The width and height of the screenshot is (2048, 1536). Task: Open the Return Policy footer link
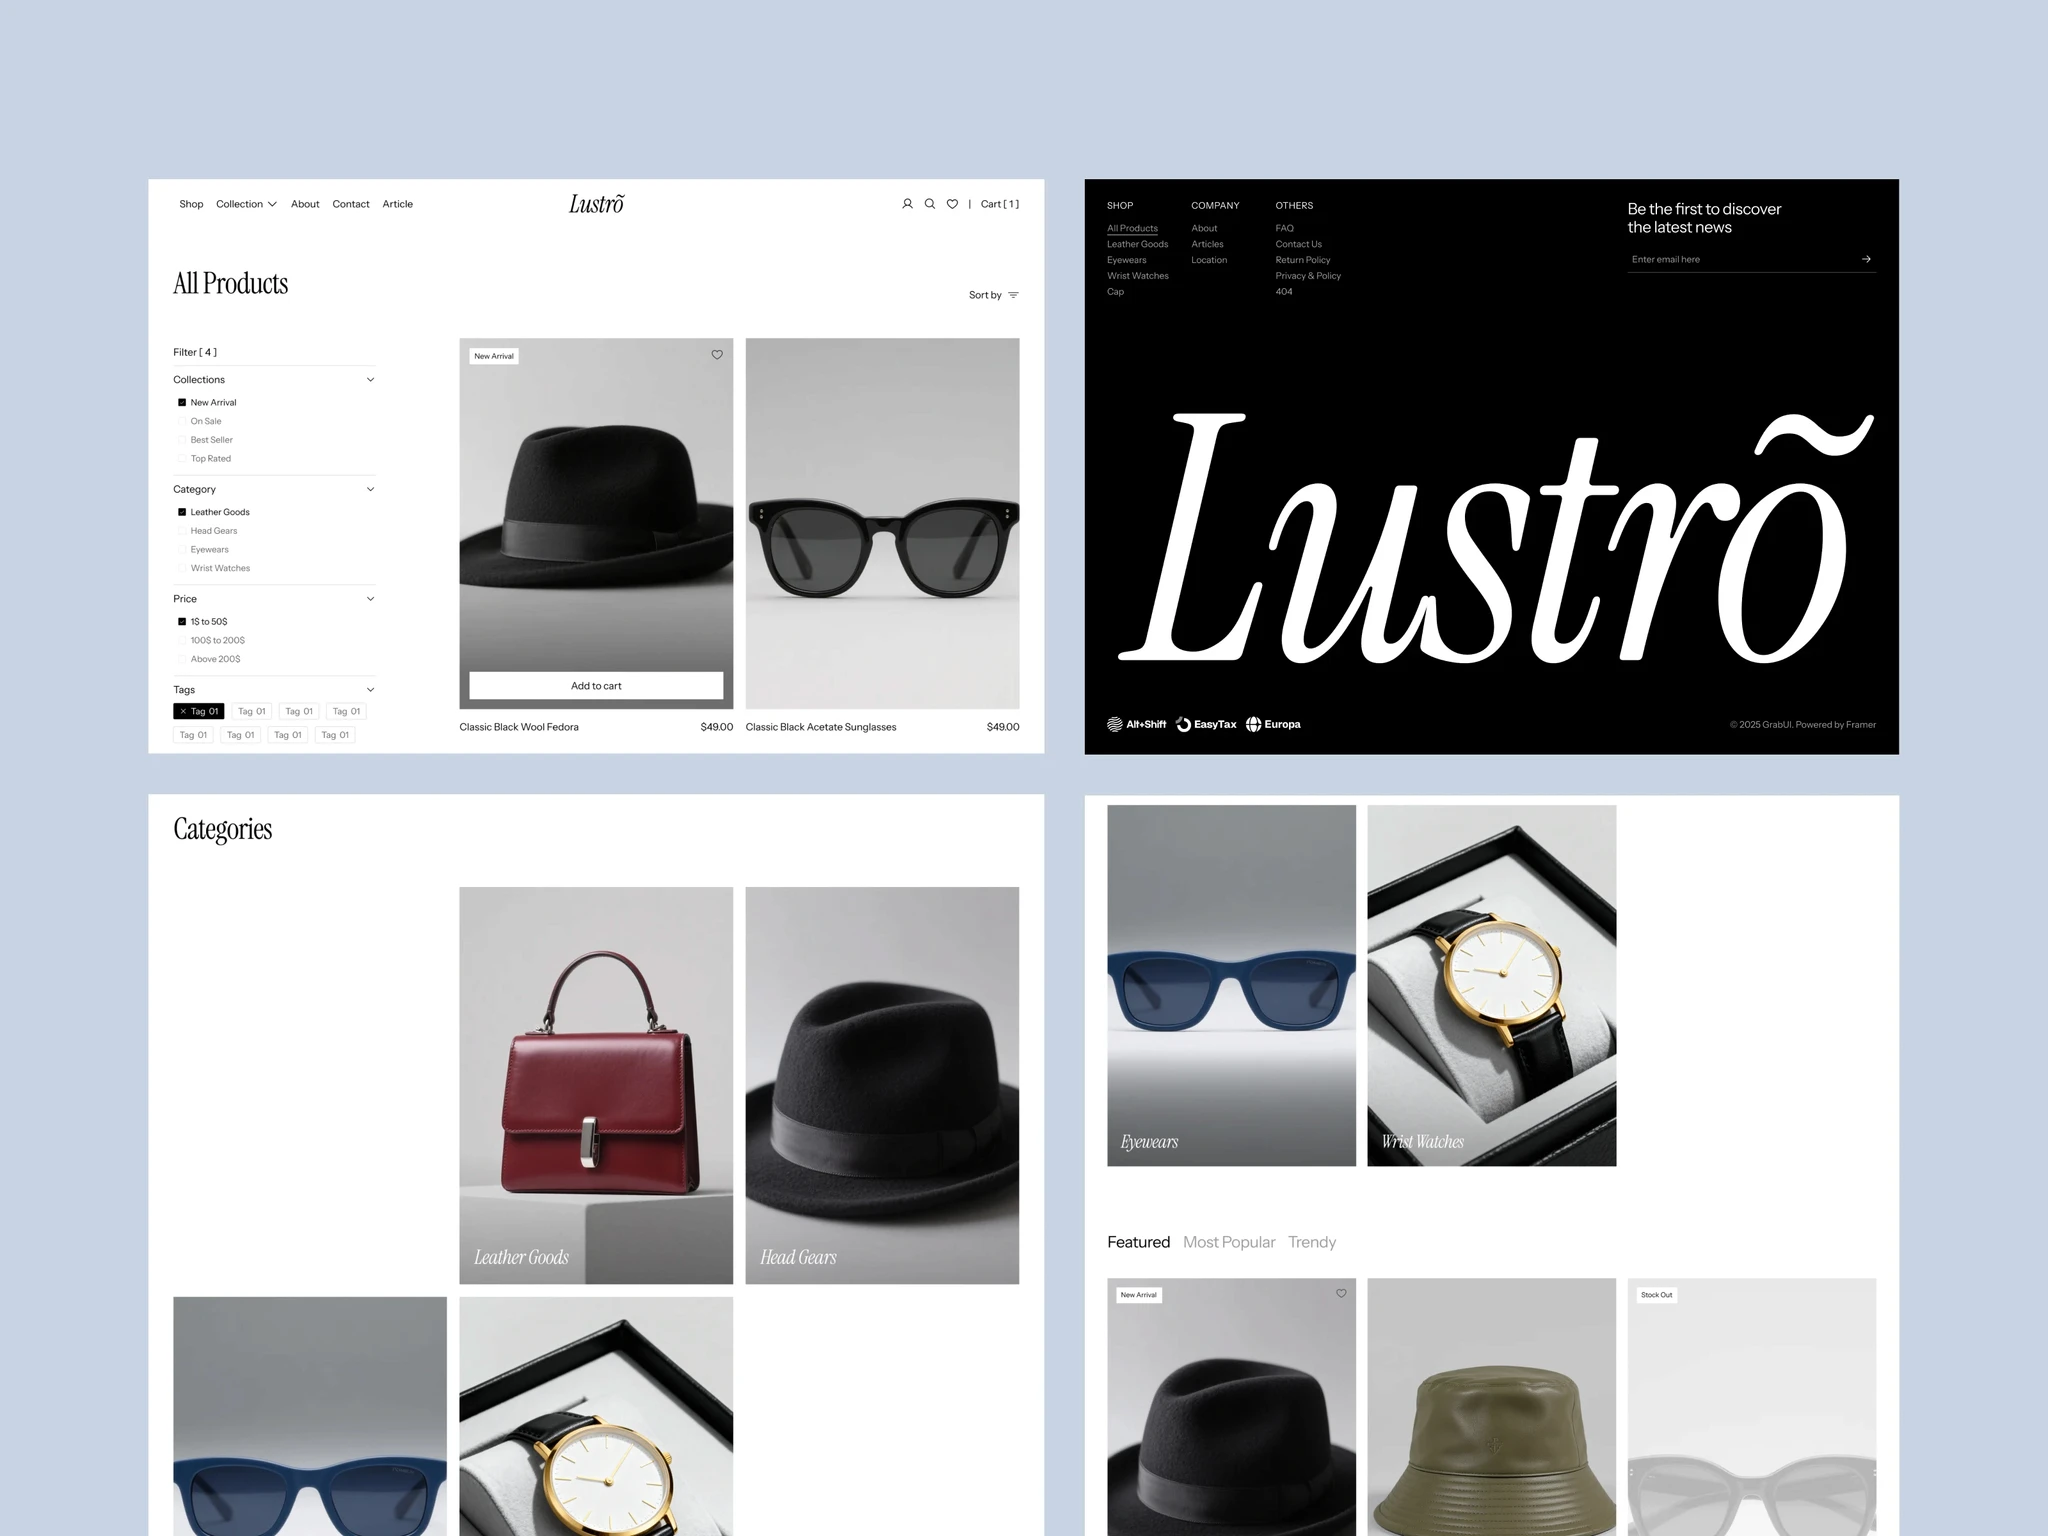coord(1302,260)
